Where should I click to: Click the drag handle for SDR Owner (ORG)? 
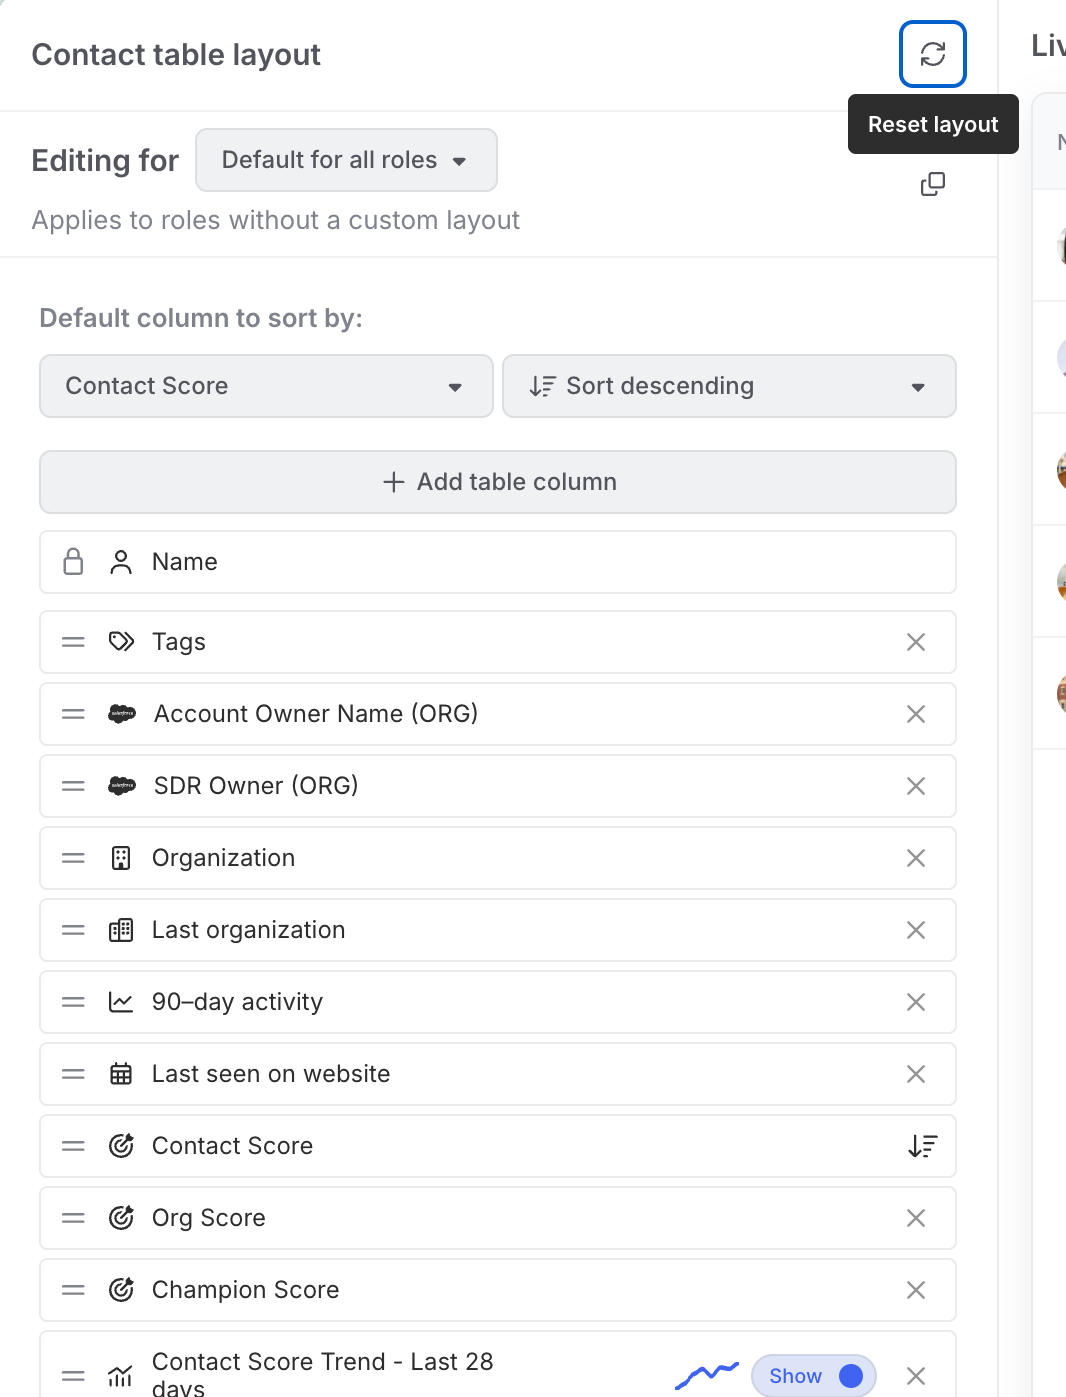tap(73, 786)
